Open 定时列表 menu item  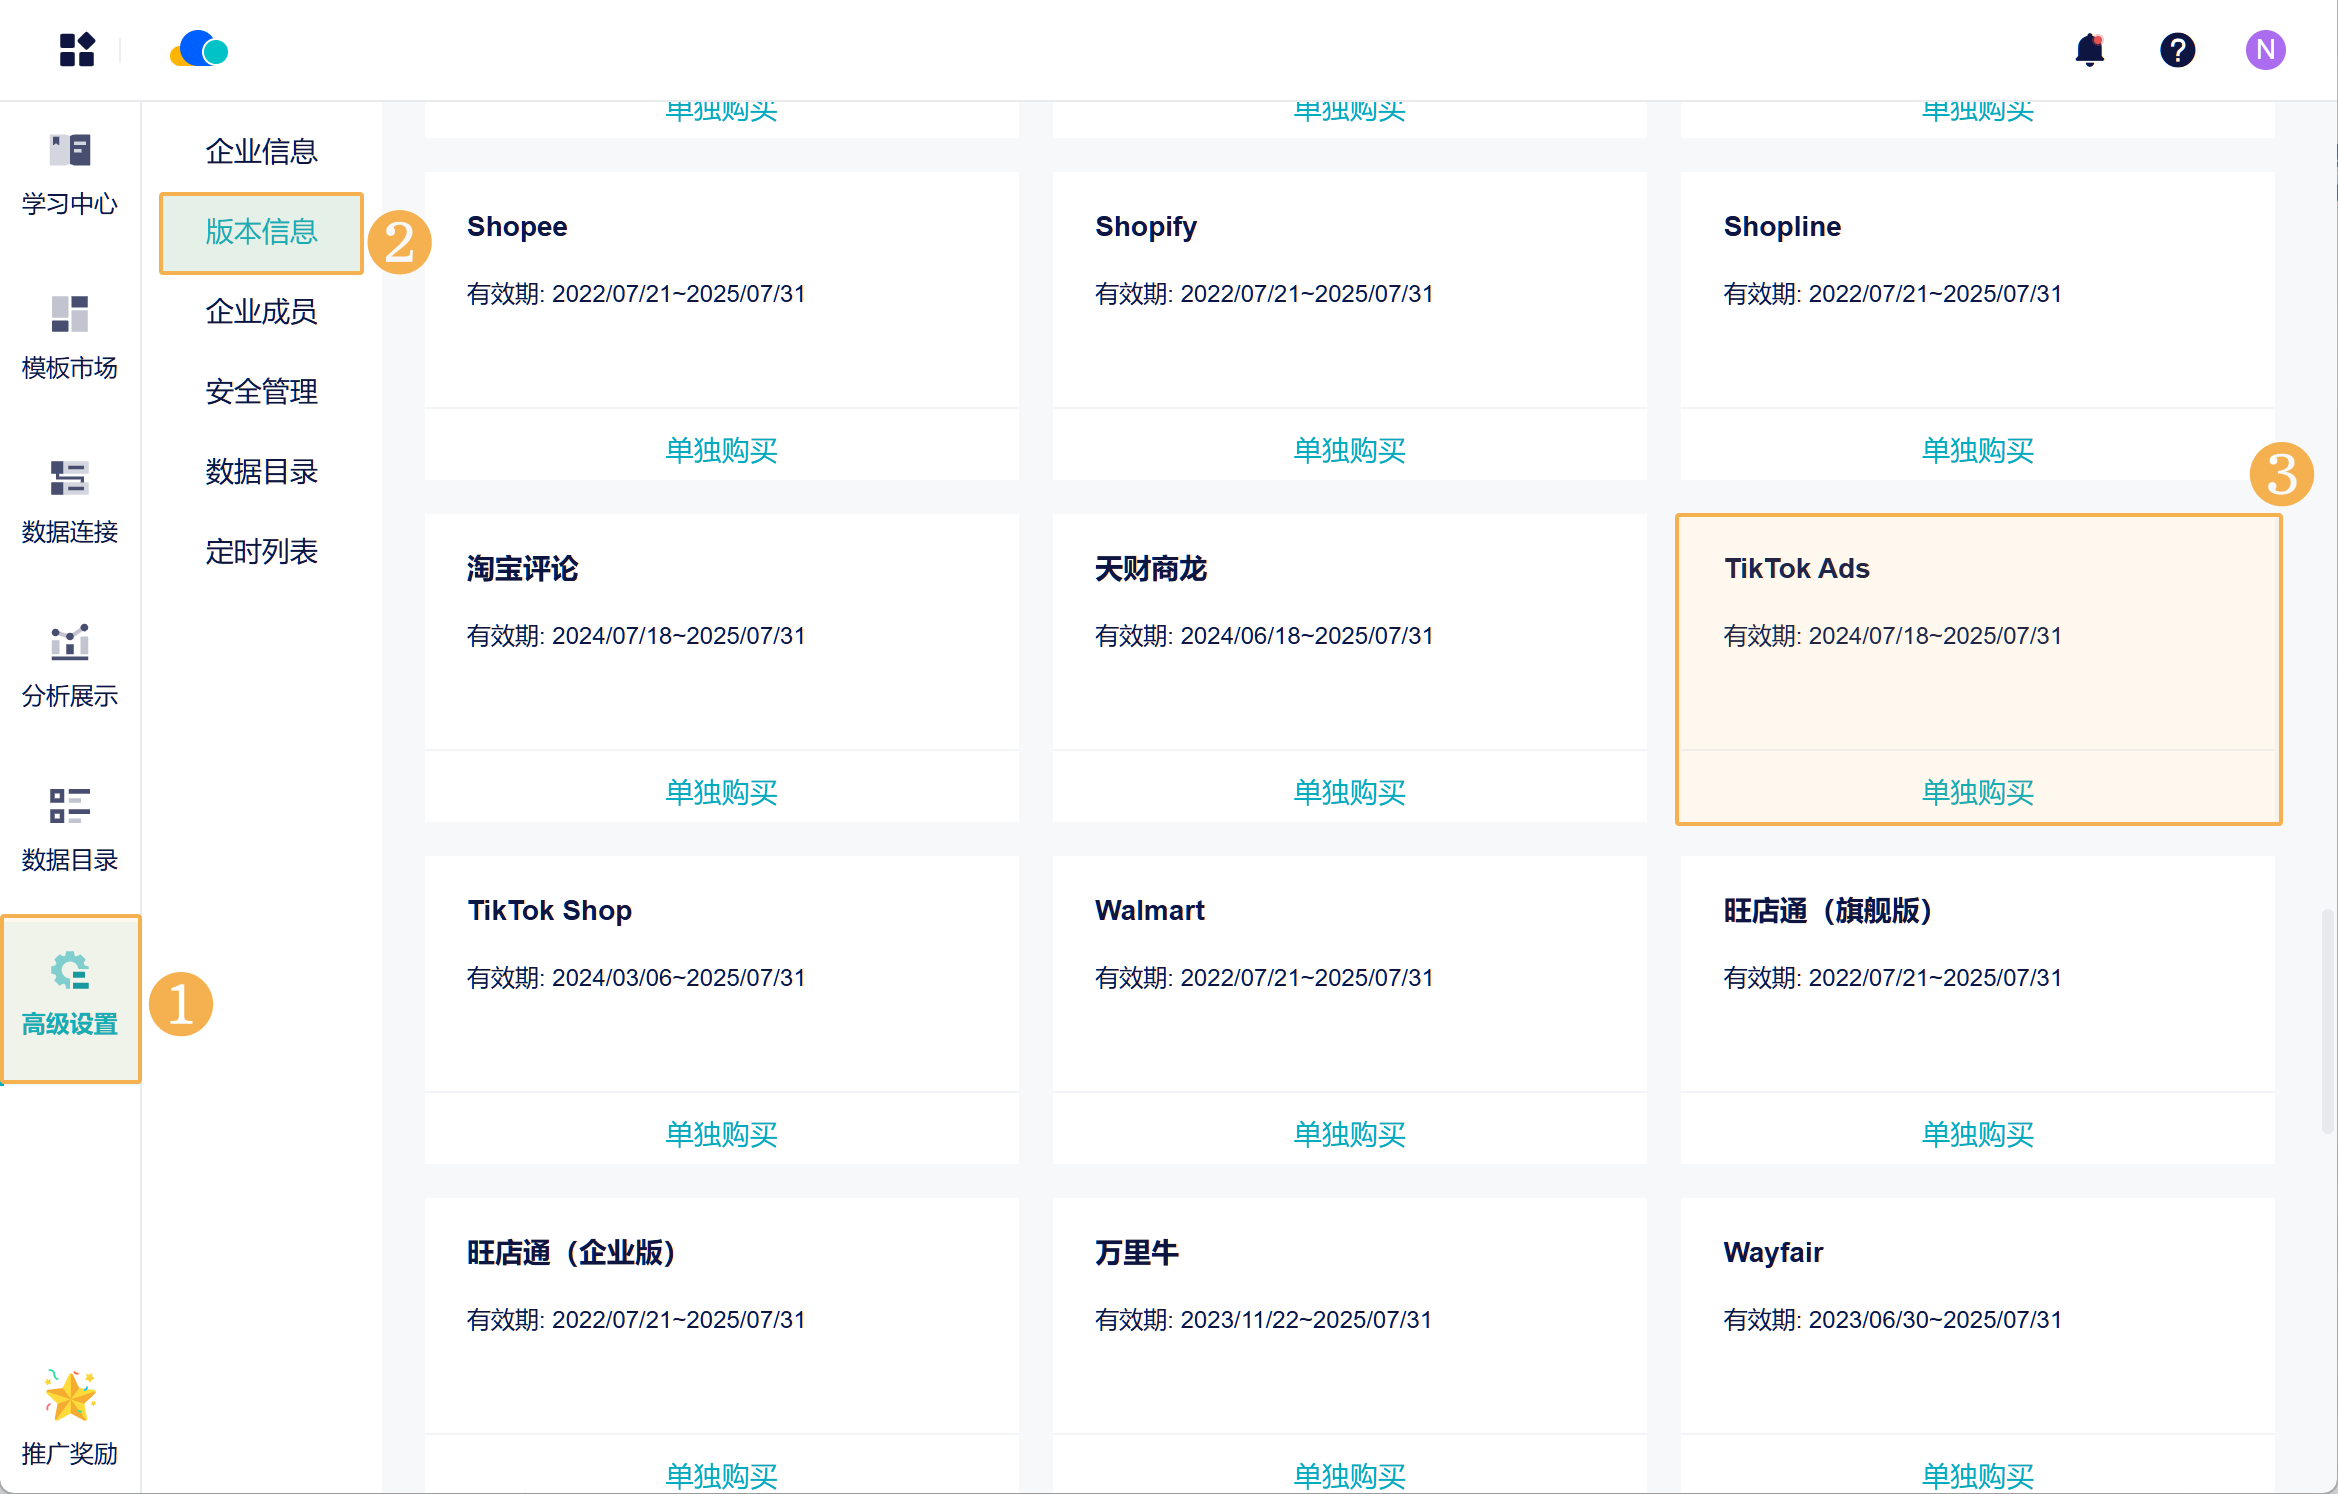click(x=261, y=552)
